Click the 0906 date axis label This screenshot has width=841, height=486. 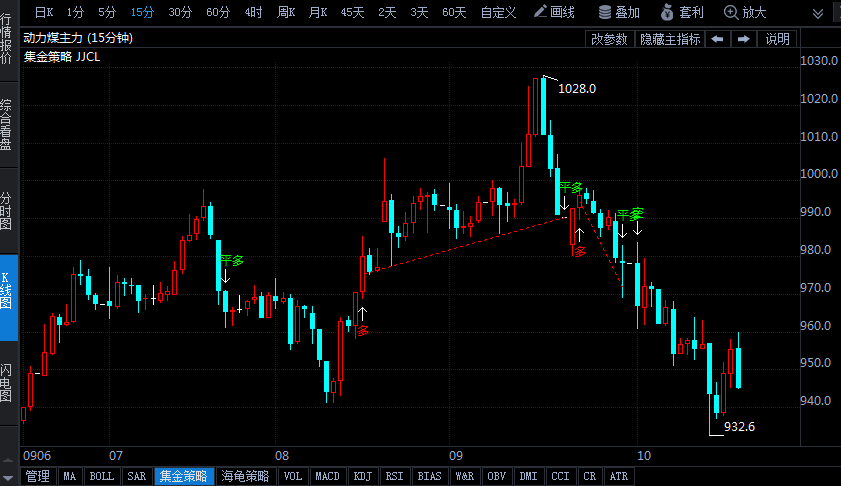[37, 456]
